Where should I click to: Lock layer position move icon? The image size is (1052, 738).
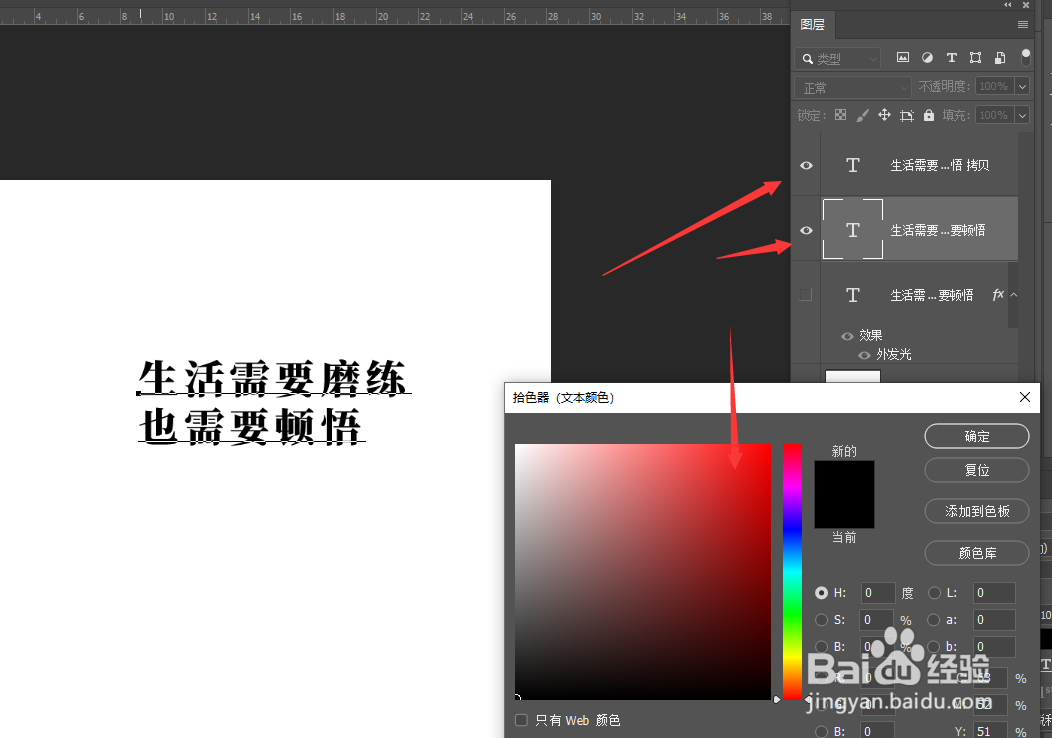(884, 115)
